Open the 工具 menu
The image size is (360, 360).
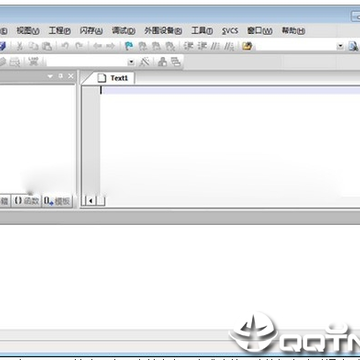(x=202, y=31)
